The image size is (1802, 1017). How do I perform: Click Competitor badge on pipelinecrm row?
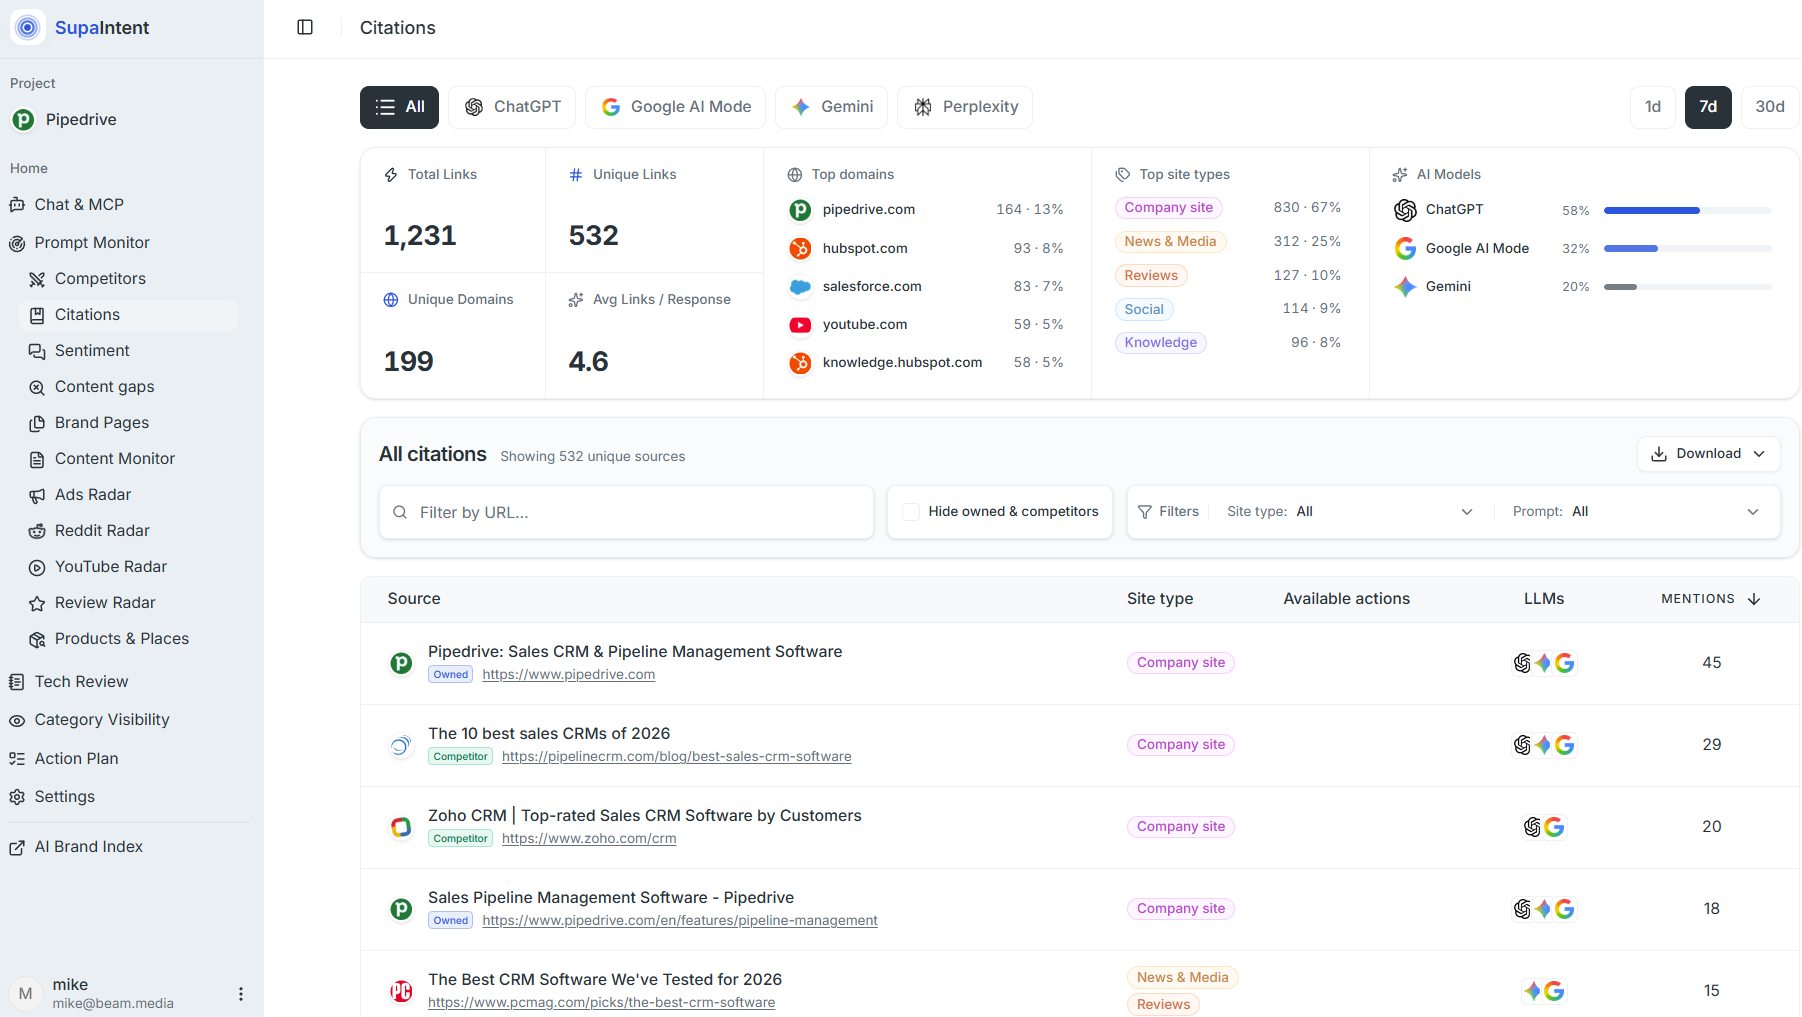(460, 757)
